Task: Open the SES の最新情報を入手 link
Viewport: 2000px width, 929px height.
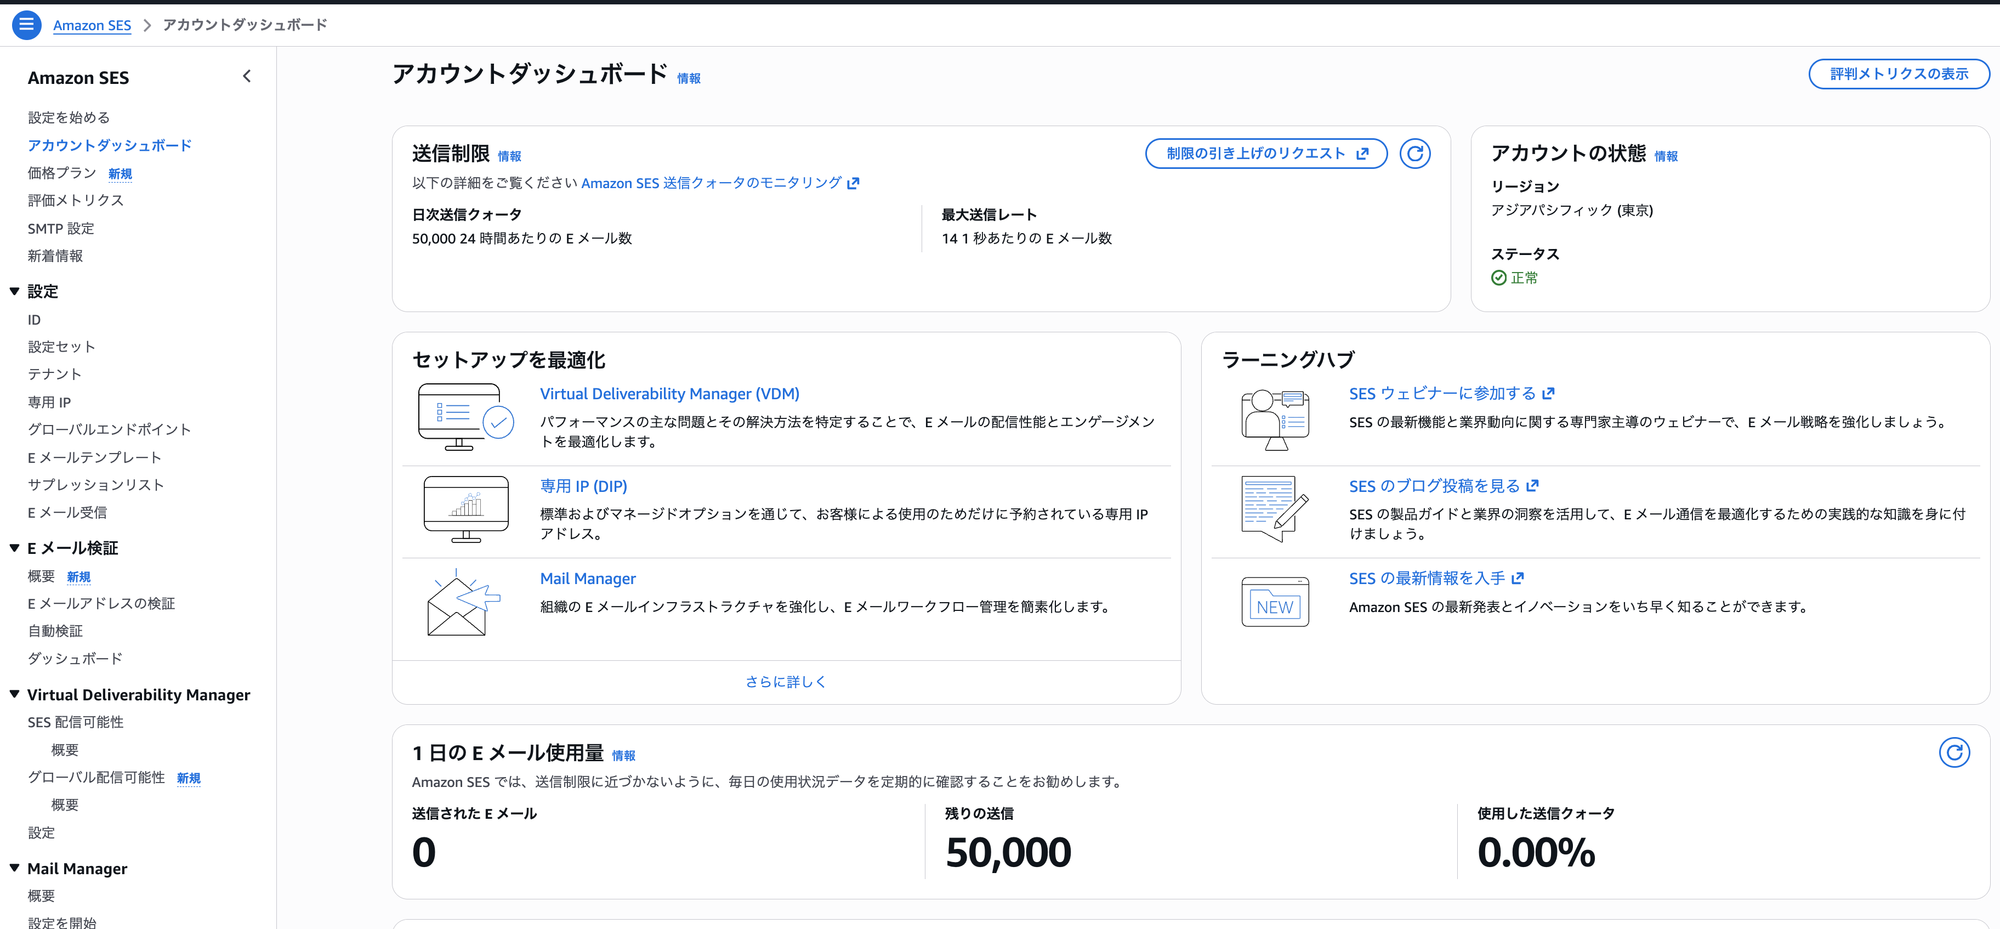Action: [1437, 578]
